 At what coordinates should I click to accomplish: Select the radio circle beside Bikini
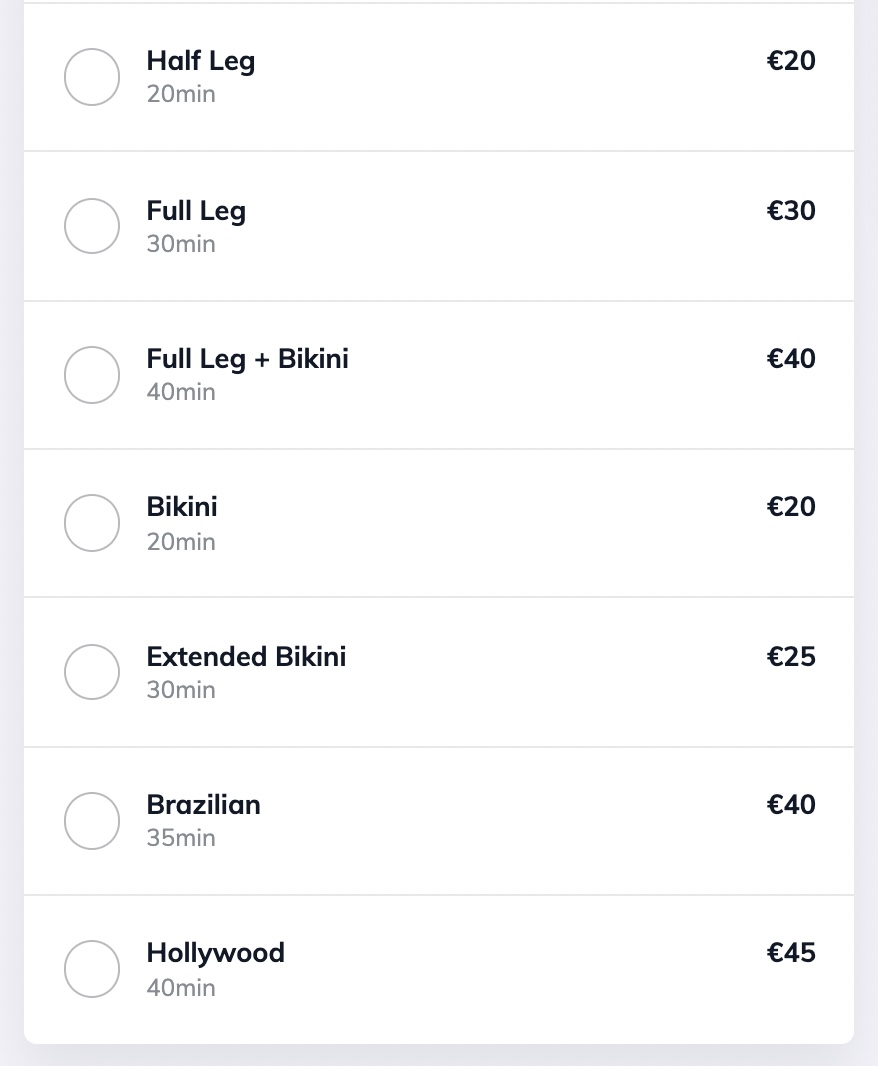coord(92,523)
